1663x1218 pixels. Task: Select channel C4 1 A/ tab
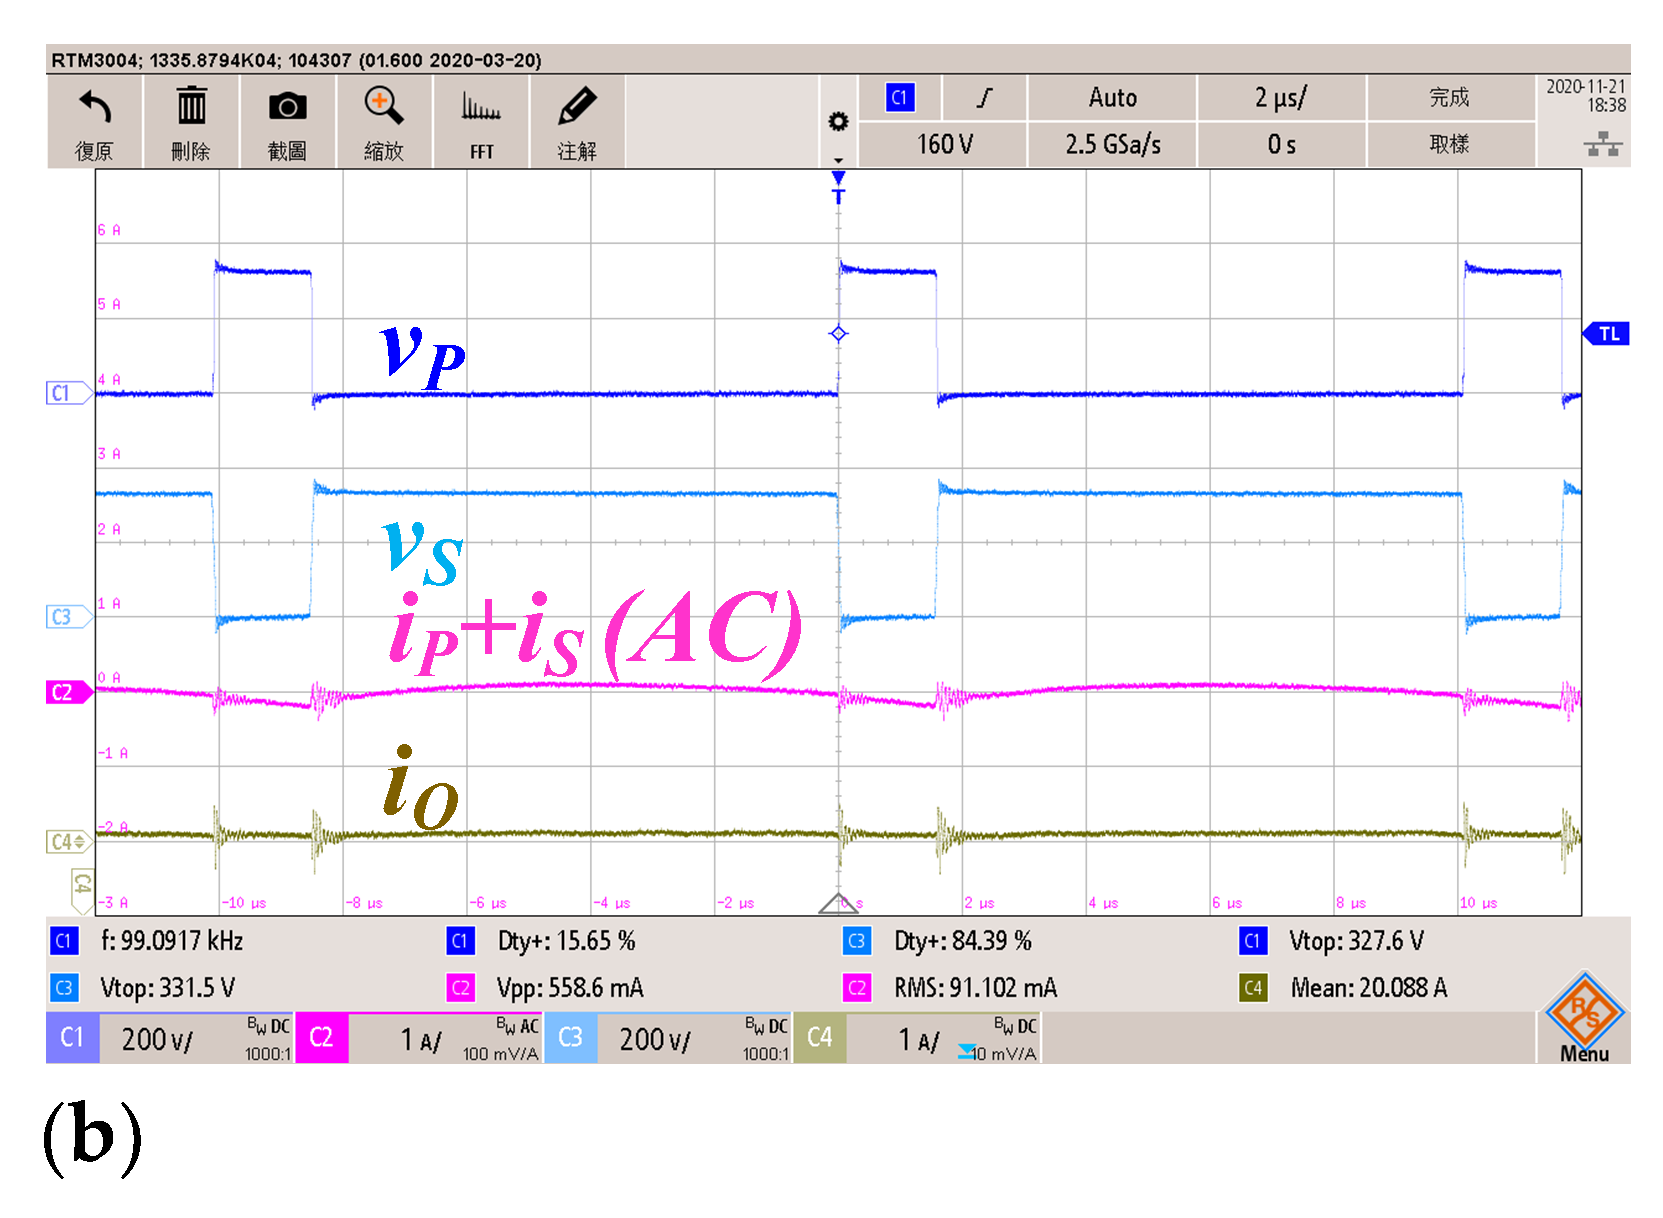(x=916, y=1039)
